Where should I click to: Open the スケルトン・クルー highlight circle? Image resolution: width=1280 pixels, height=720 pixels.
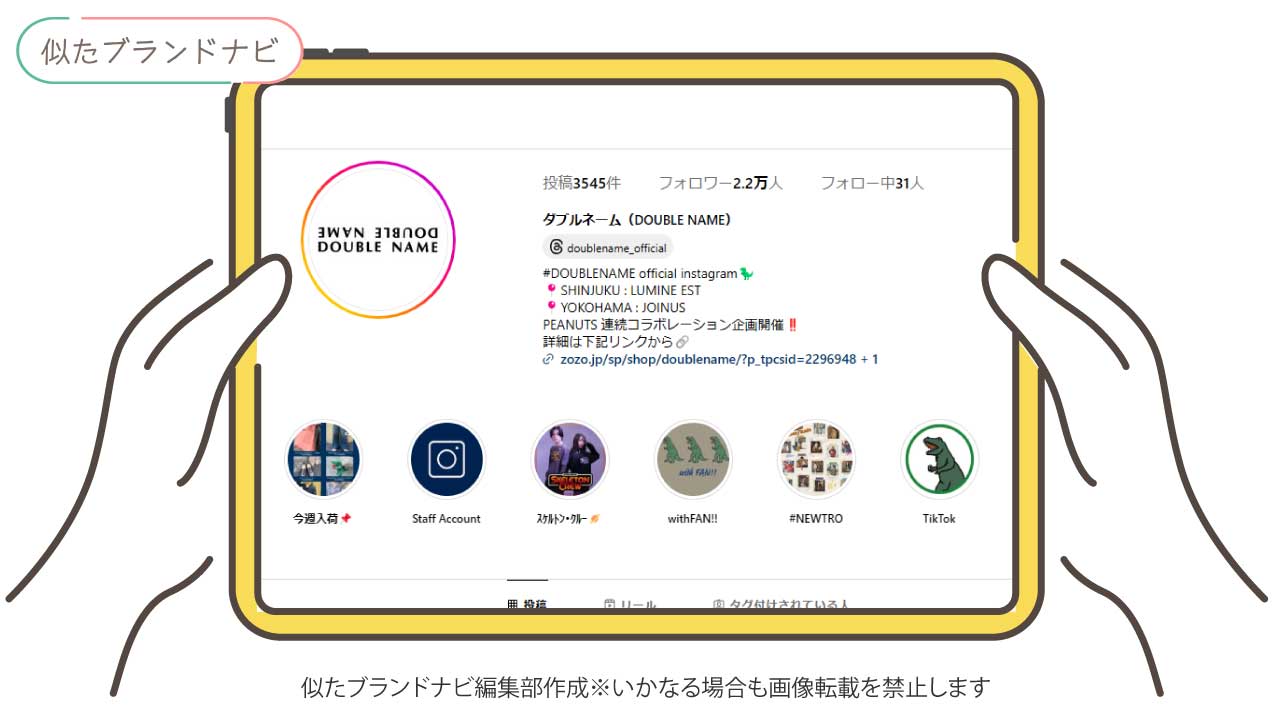(569, 460)
